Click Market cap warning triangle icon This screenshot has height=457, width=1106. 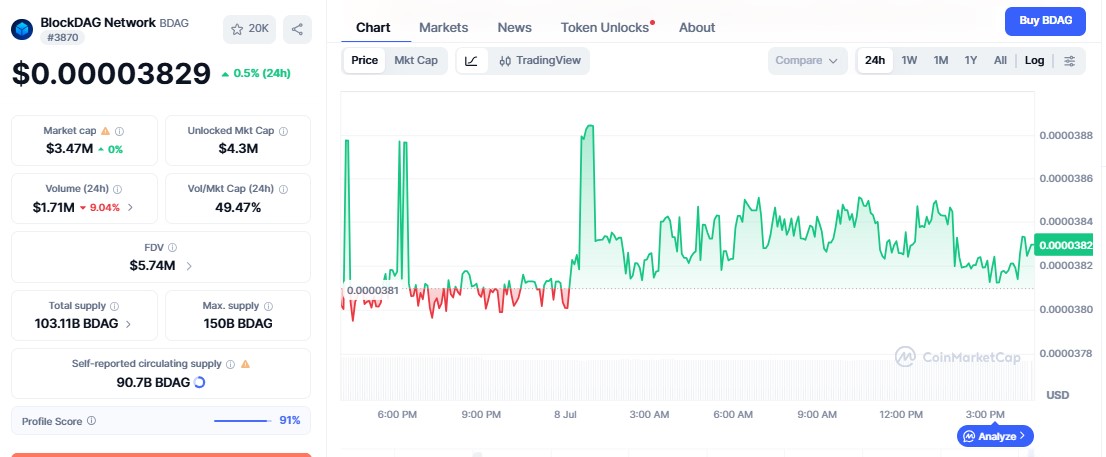point(105,131)
